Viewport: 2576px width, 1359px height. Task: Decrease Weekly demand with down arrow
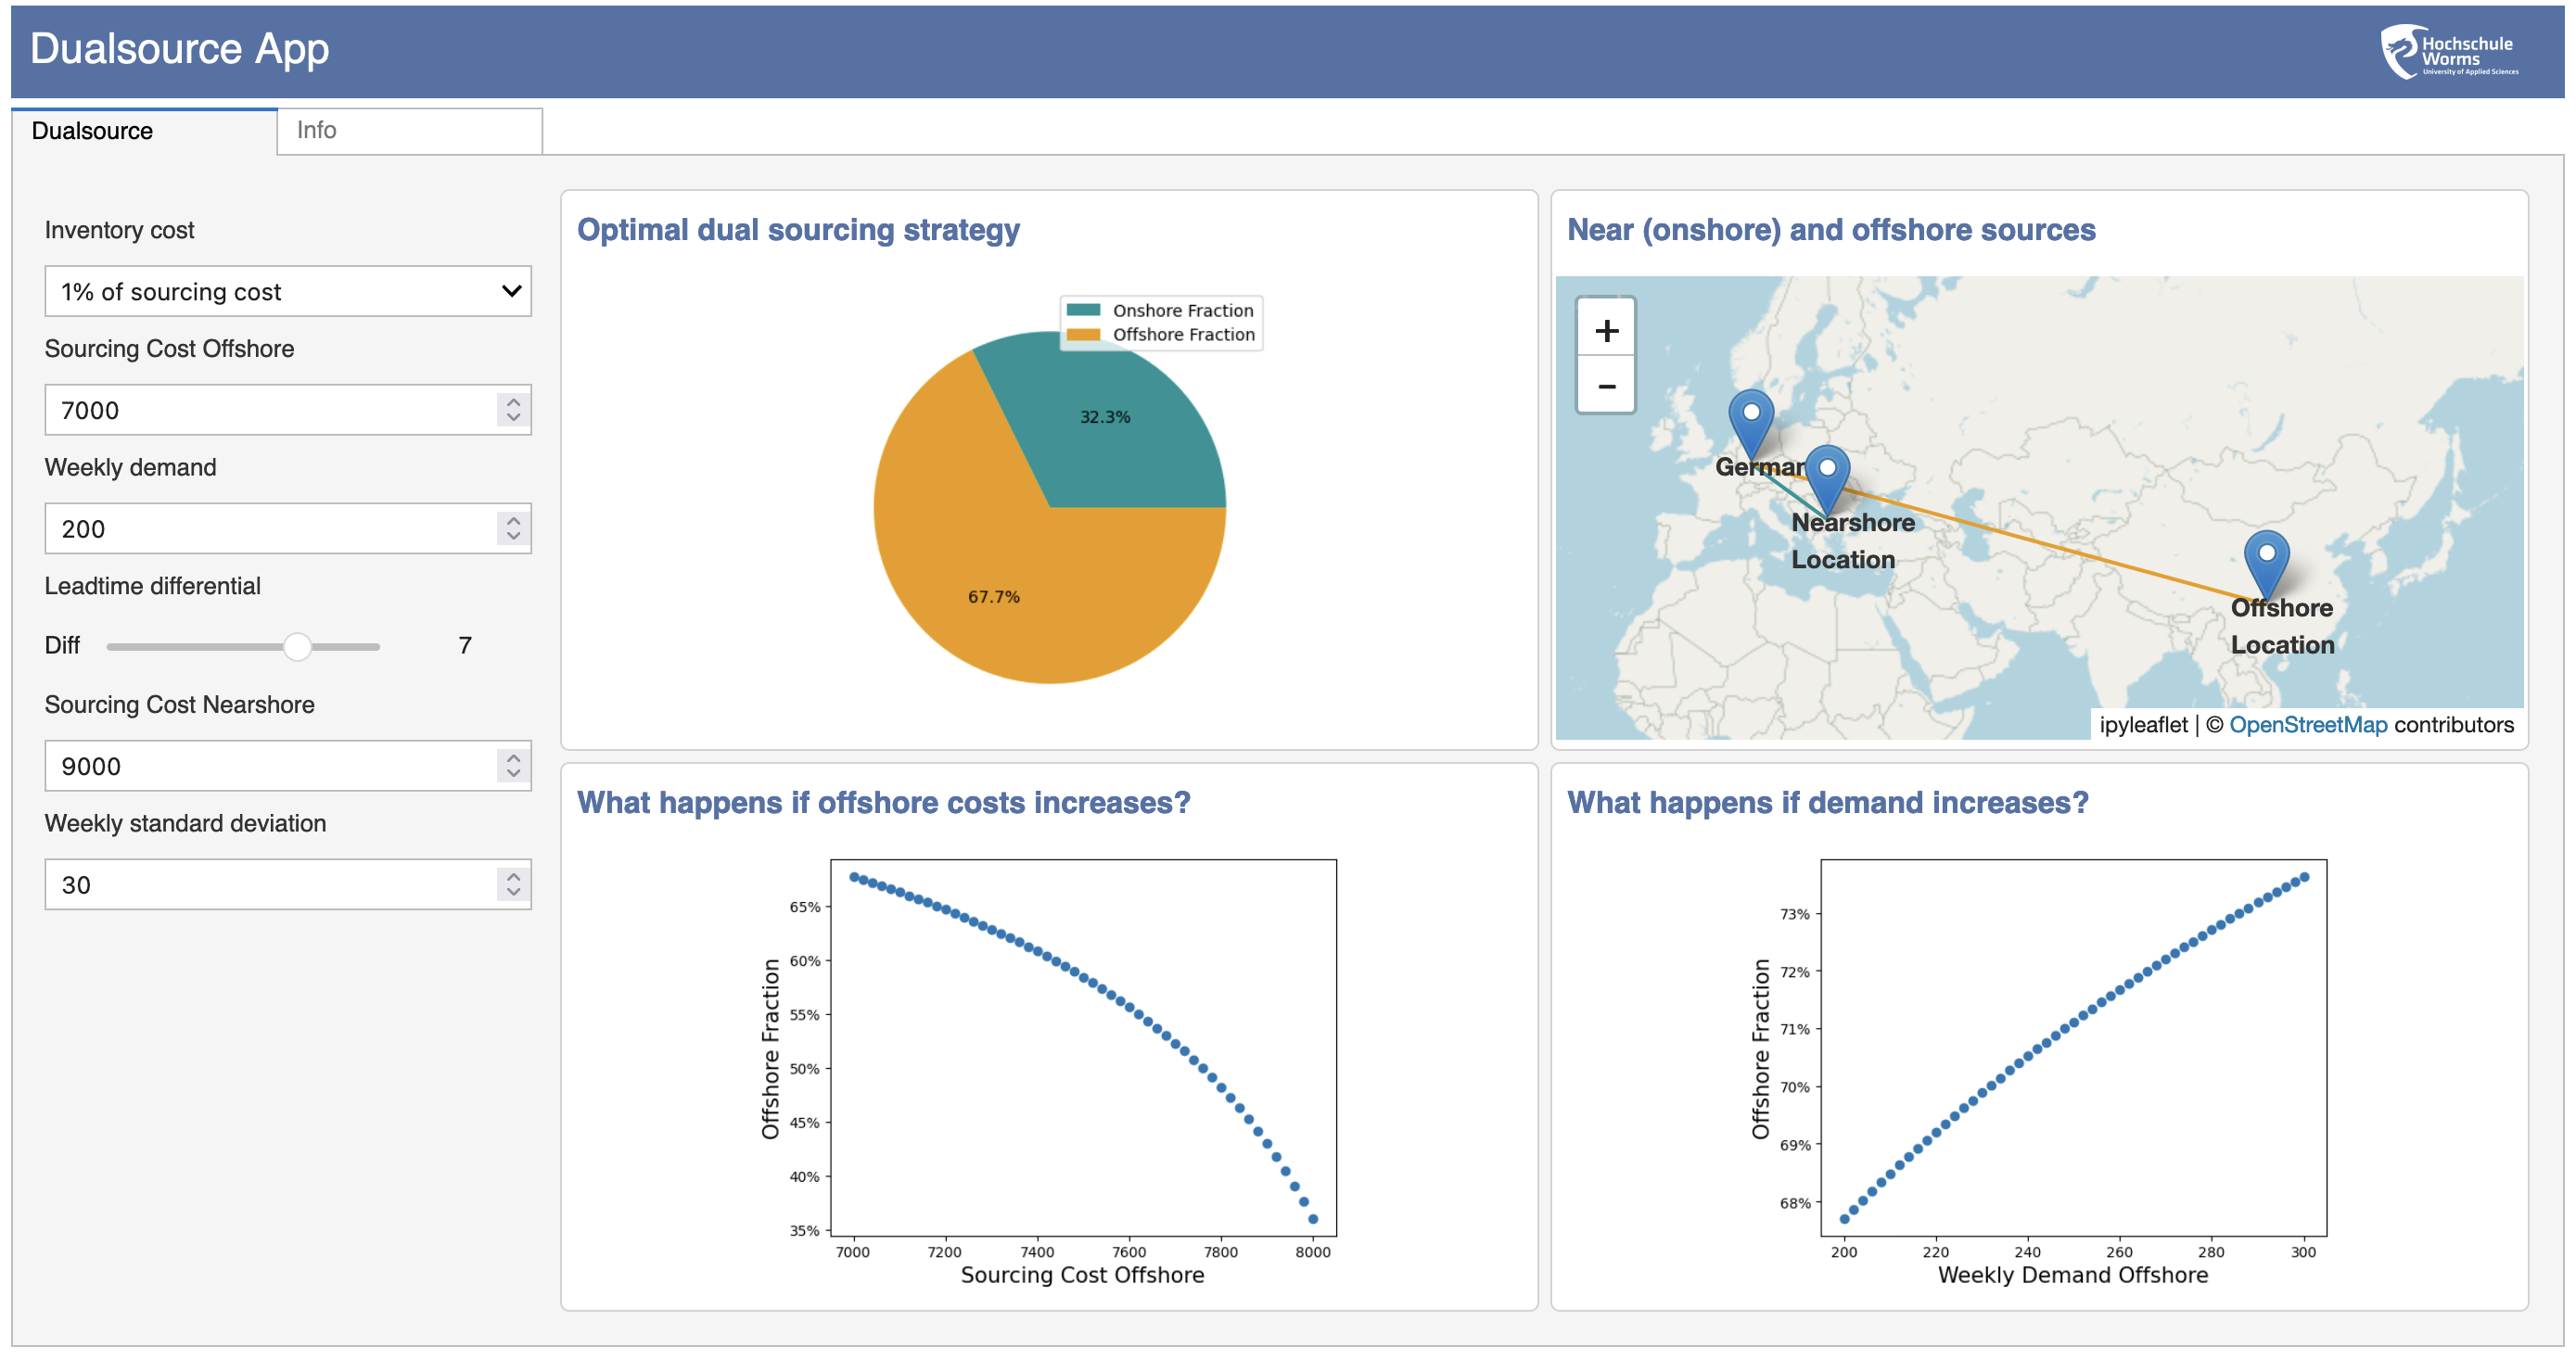point(513,537)
